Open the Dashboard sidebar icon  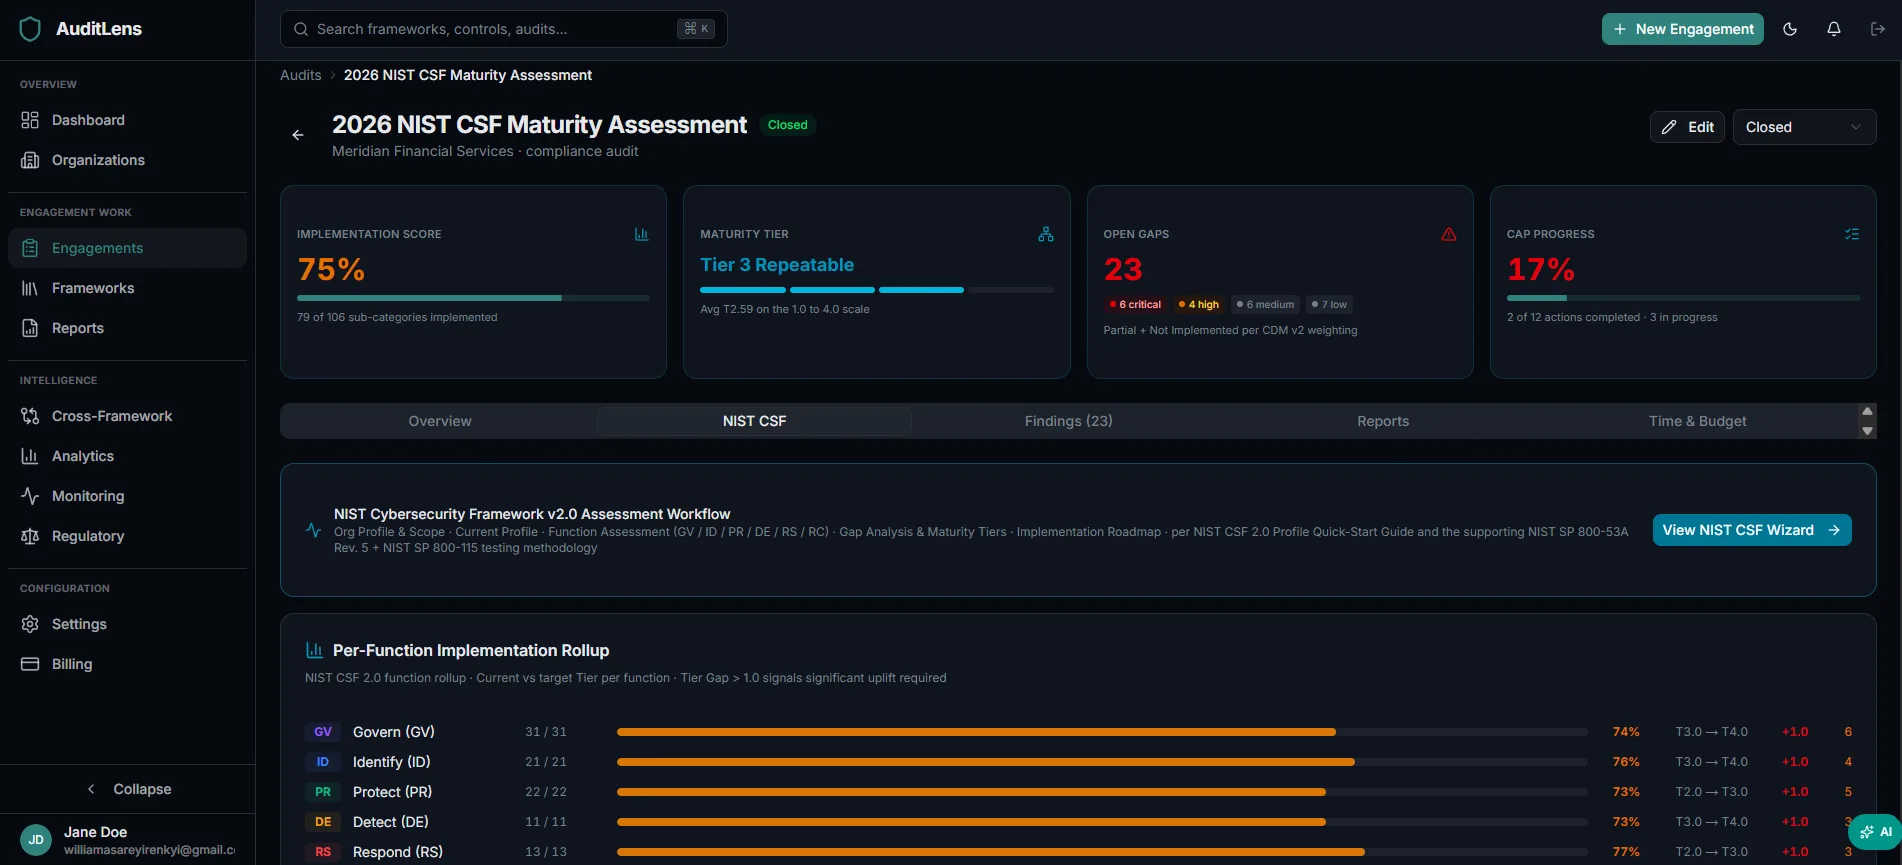pos(30,120)
